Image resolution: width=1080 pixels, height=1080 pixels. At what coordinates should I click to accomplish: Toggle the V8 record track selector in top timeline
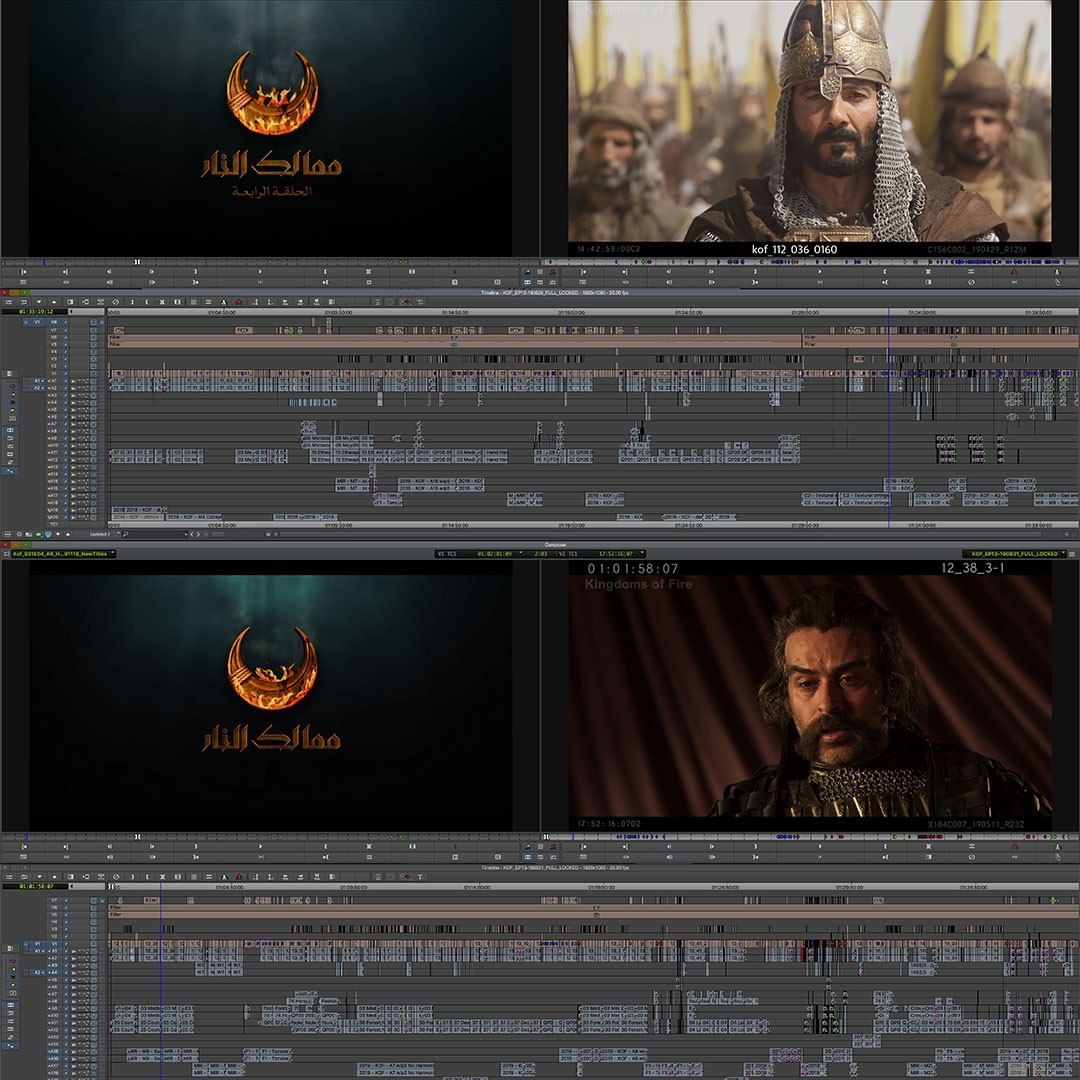tap(54, 322)
